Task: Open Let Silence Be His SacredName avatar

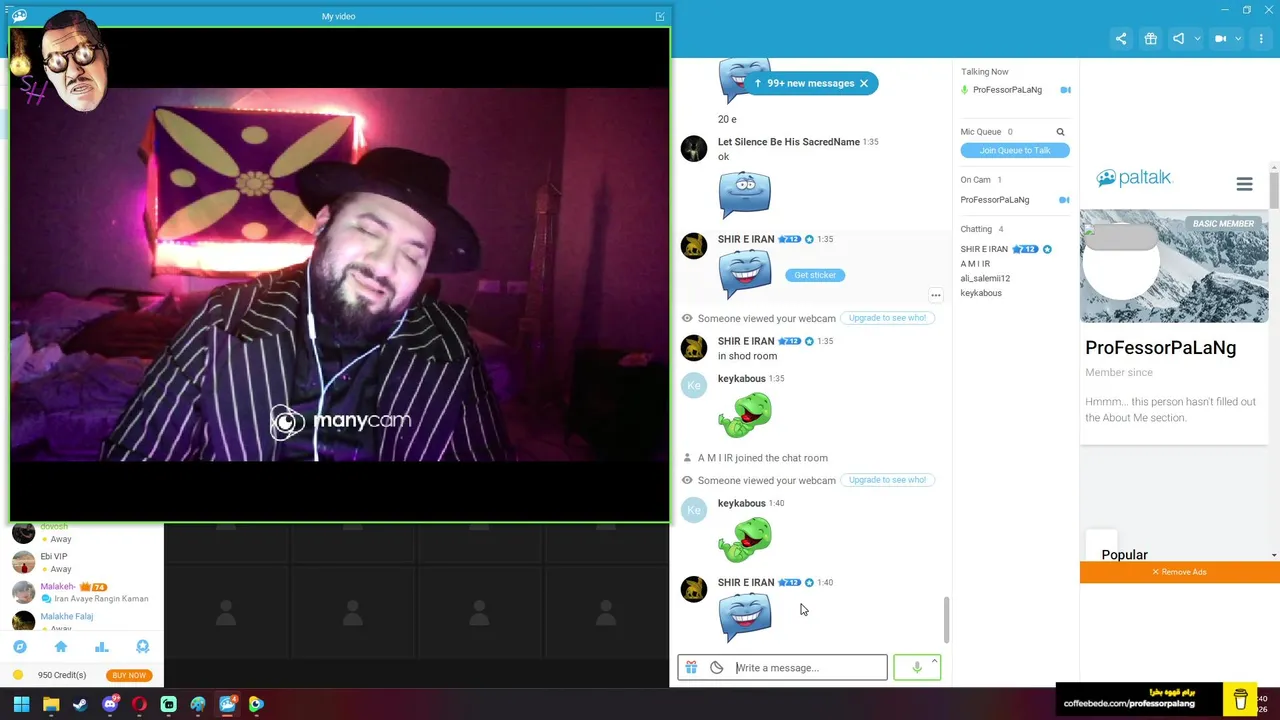Action: coord(694,148)
